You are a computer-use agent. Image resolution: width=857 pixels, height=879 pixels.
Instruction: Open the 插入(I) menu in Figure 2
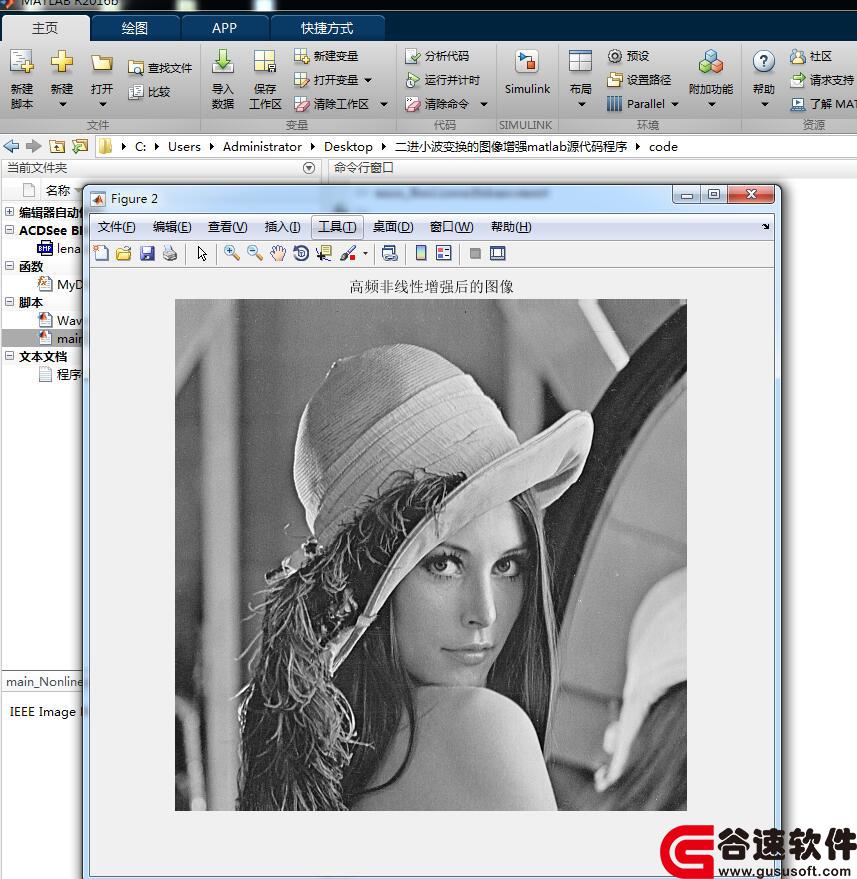click(x=282, y=227)
